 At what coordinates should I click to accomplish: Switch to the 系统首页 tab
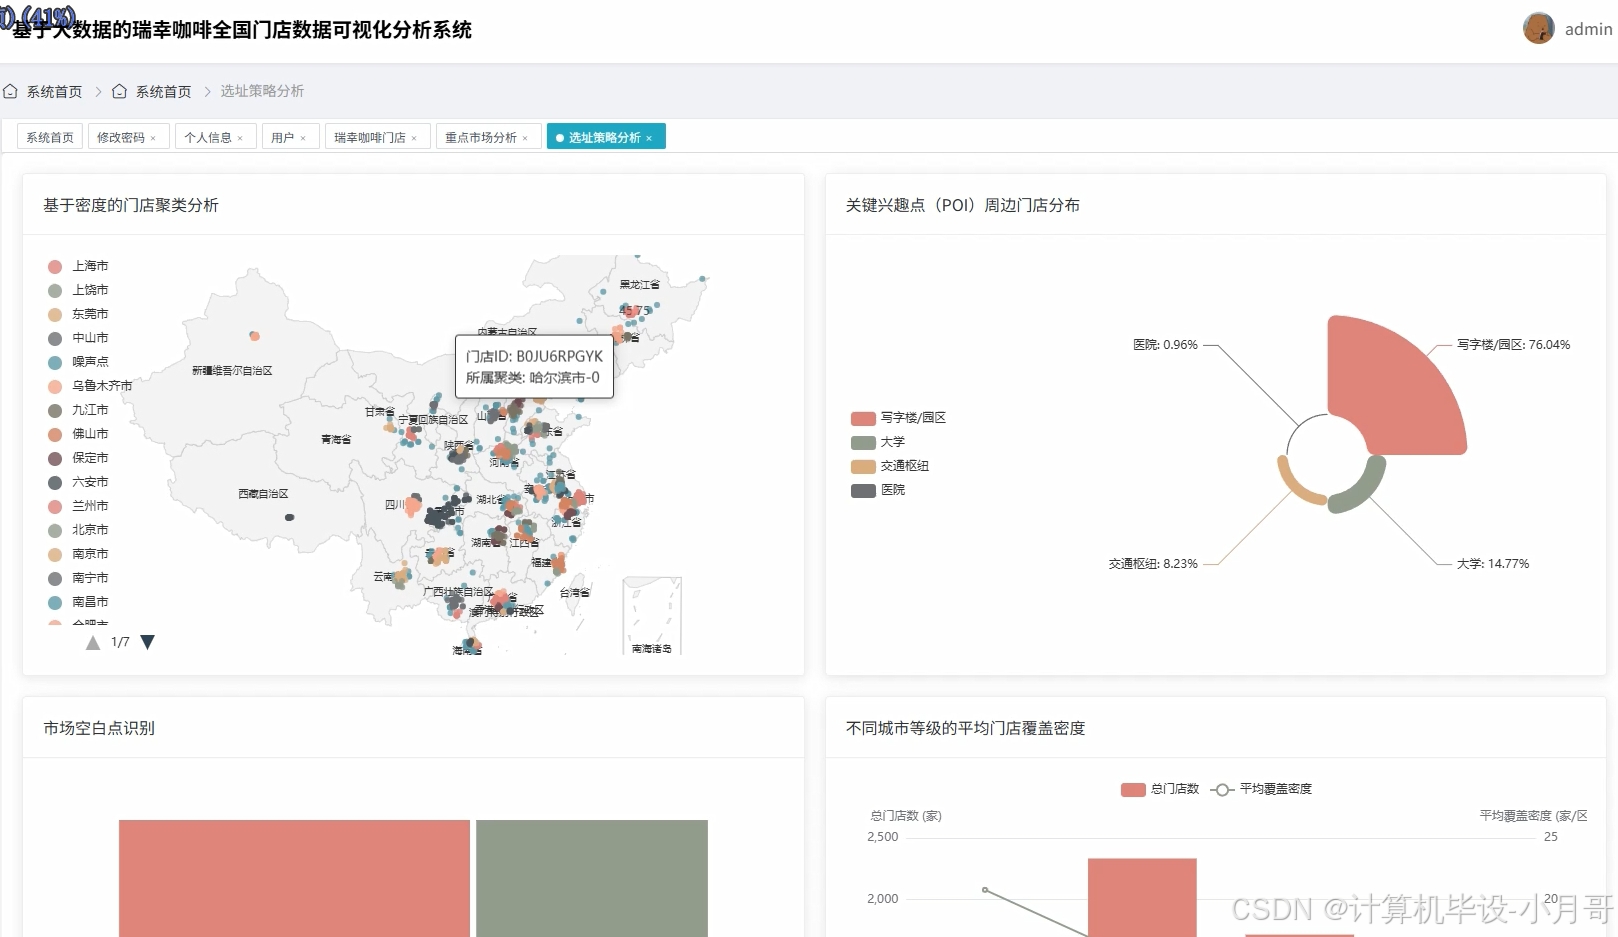click(50, 137)
